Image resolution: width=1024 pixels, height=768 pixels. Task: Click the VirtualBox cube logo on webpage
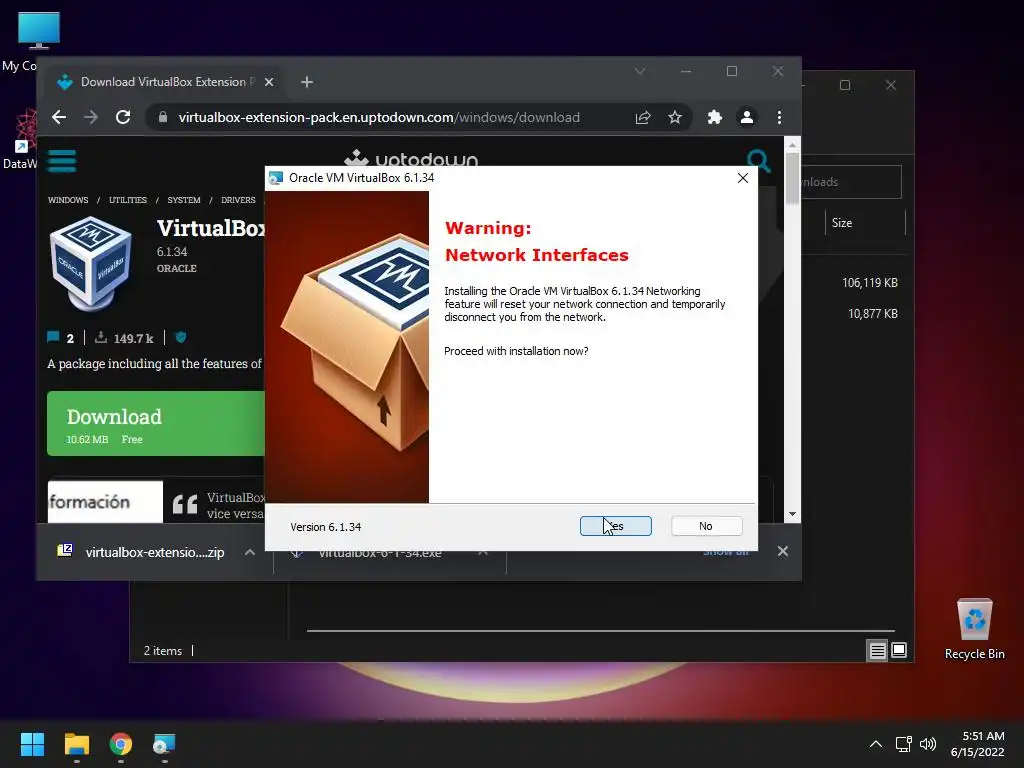91,263
